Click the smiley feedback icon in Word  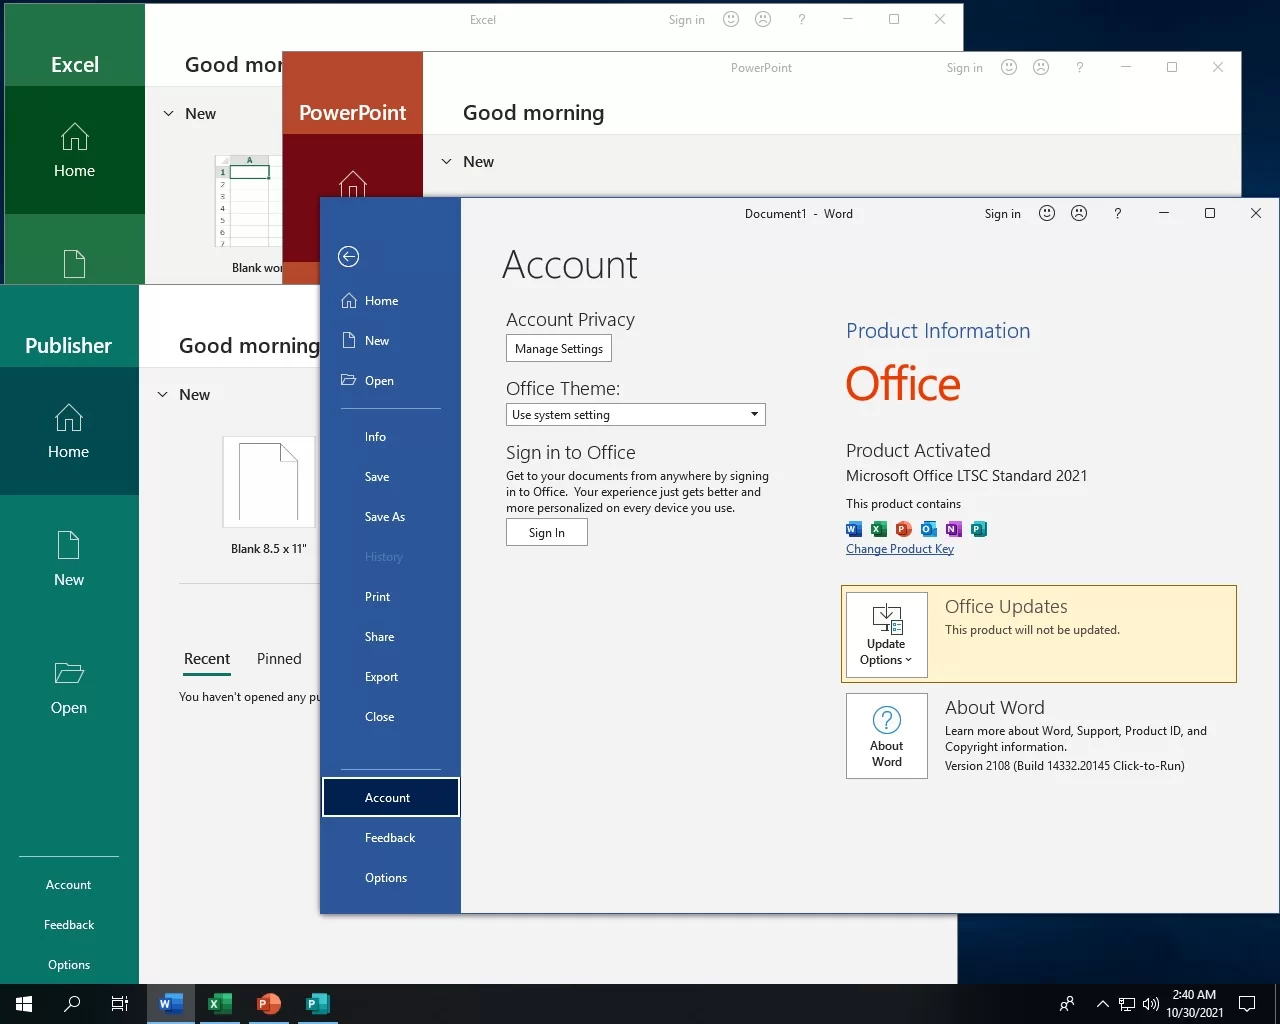(x=1047, y=213)
